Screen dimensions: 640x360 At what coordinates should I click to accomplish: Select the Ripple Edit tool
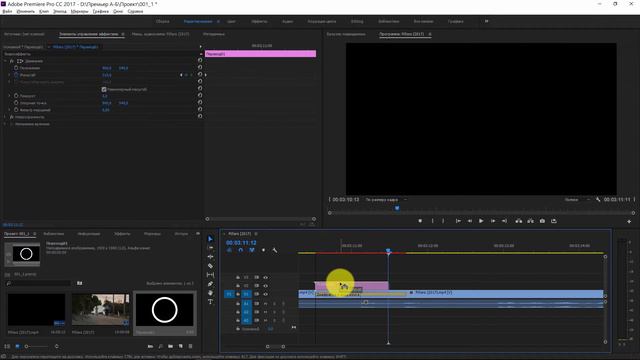point(210,257)
